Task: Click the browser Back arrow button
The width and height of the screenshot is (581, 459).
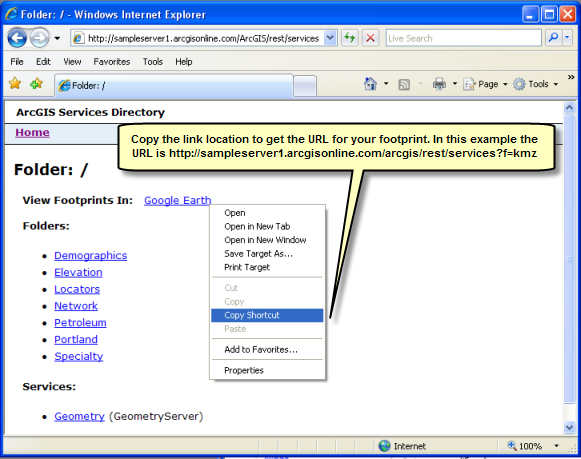Action: [17, 38]
